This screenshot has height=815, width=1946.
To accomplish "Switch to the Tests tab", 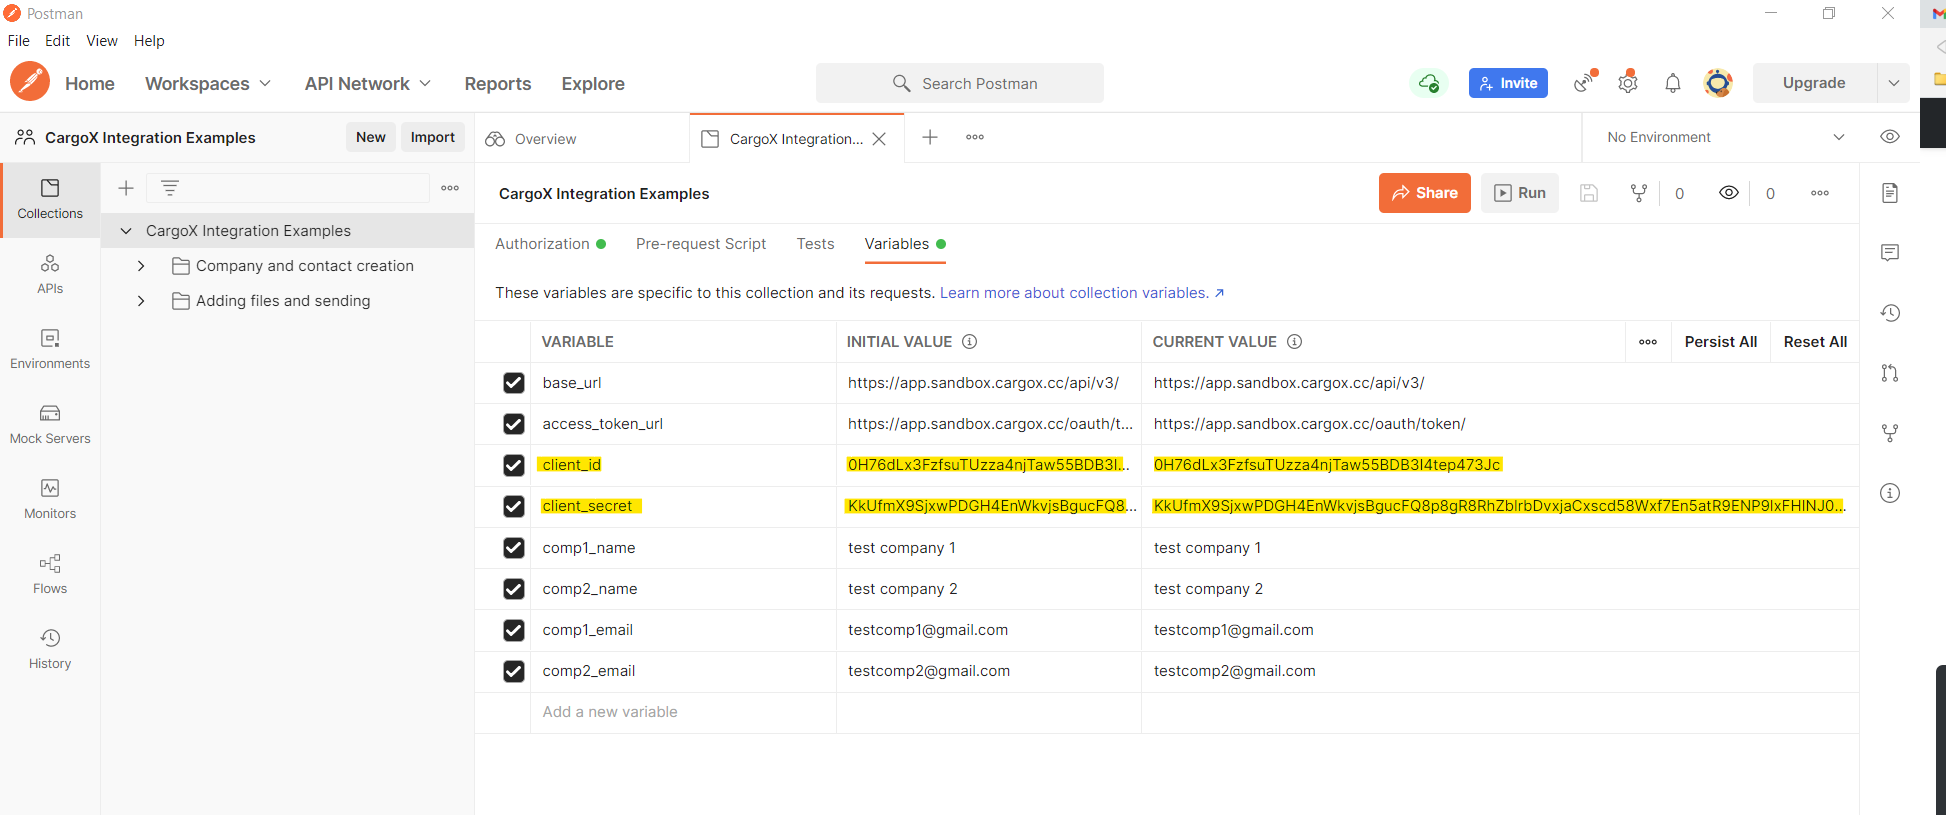I will [x=815, y=244].
